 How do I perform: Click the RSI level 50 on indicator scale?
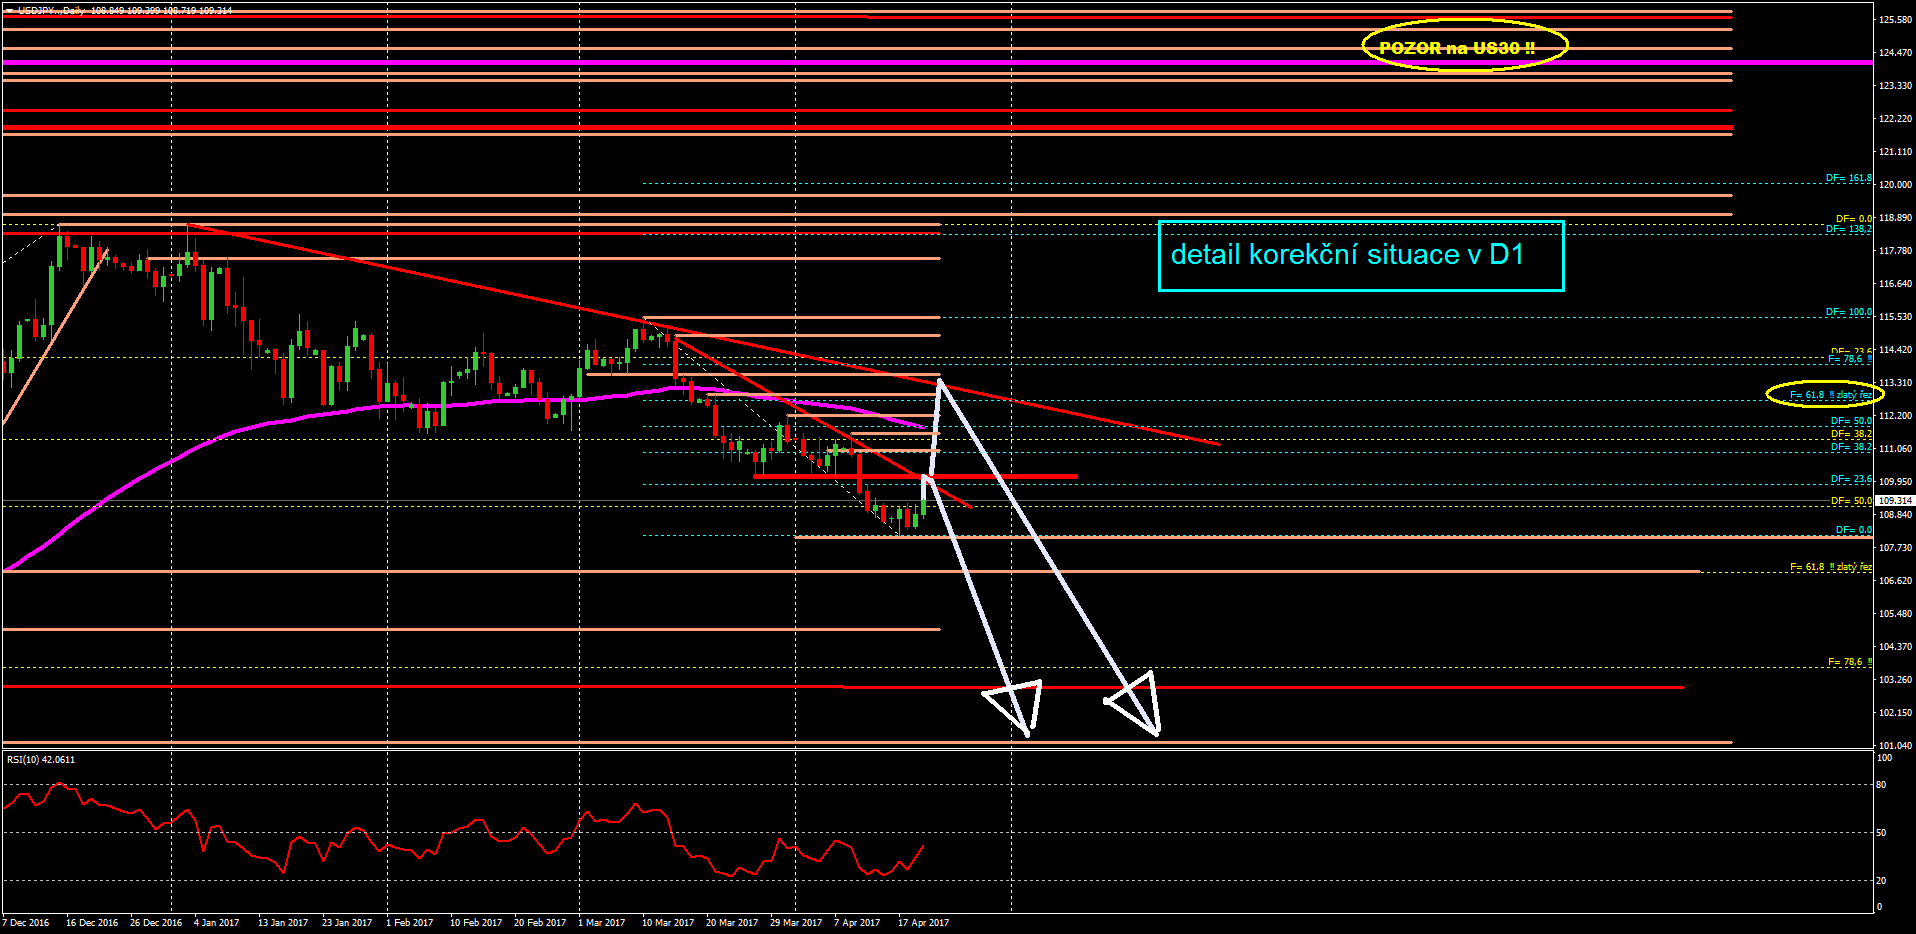coord(1881,832)
